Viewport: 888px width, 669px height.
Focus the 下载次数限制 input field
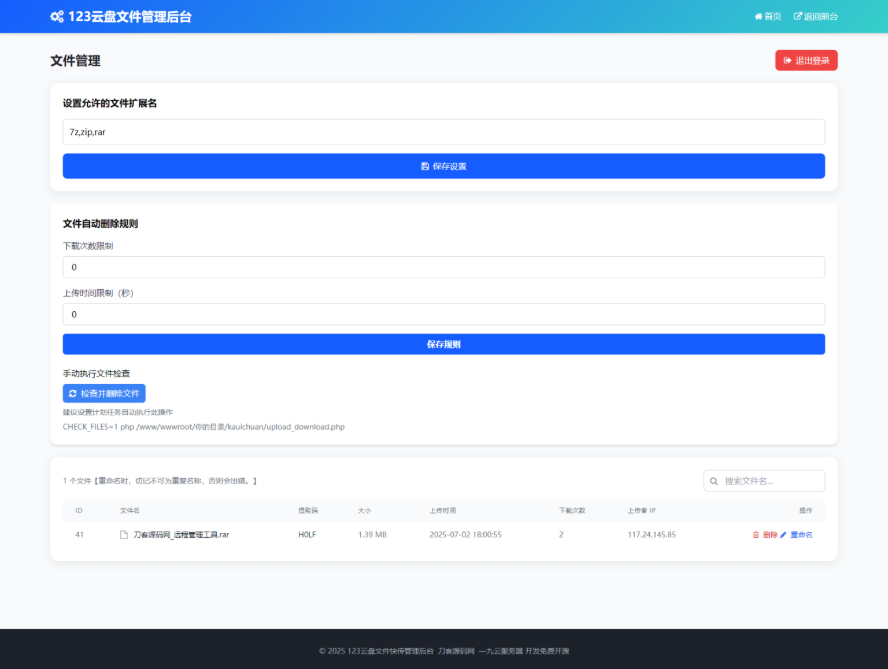pos(443,267)
